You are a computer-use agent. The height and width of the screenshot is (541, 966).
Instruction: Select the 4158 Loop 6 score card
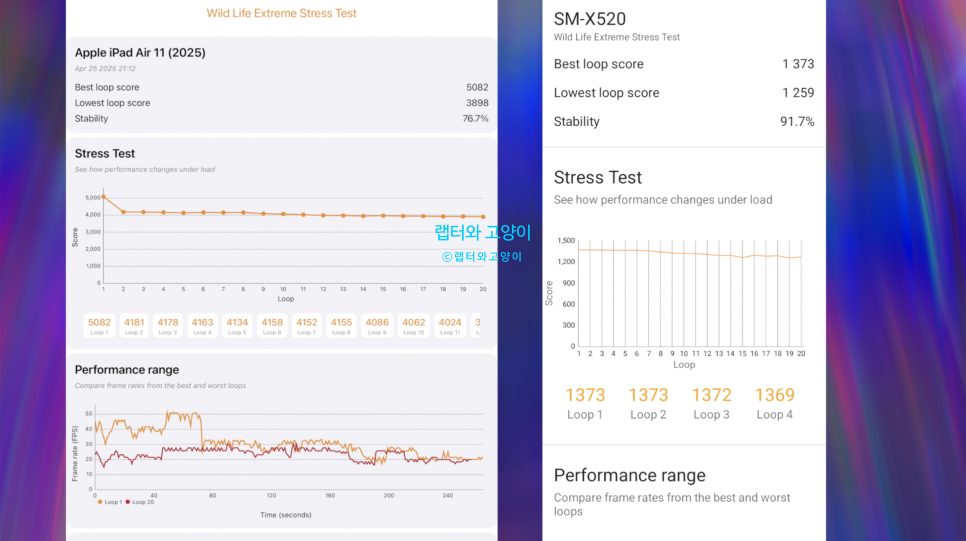[x=272, y=326]
